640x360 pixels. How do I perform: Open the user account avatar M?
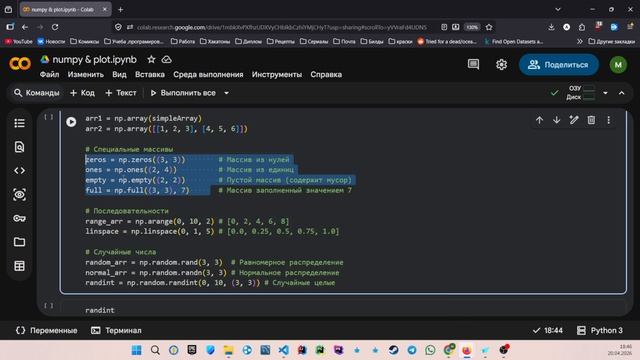(x=618, y=64)
